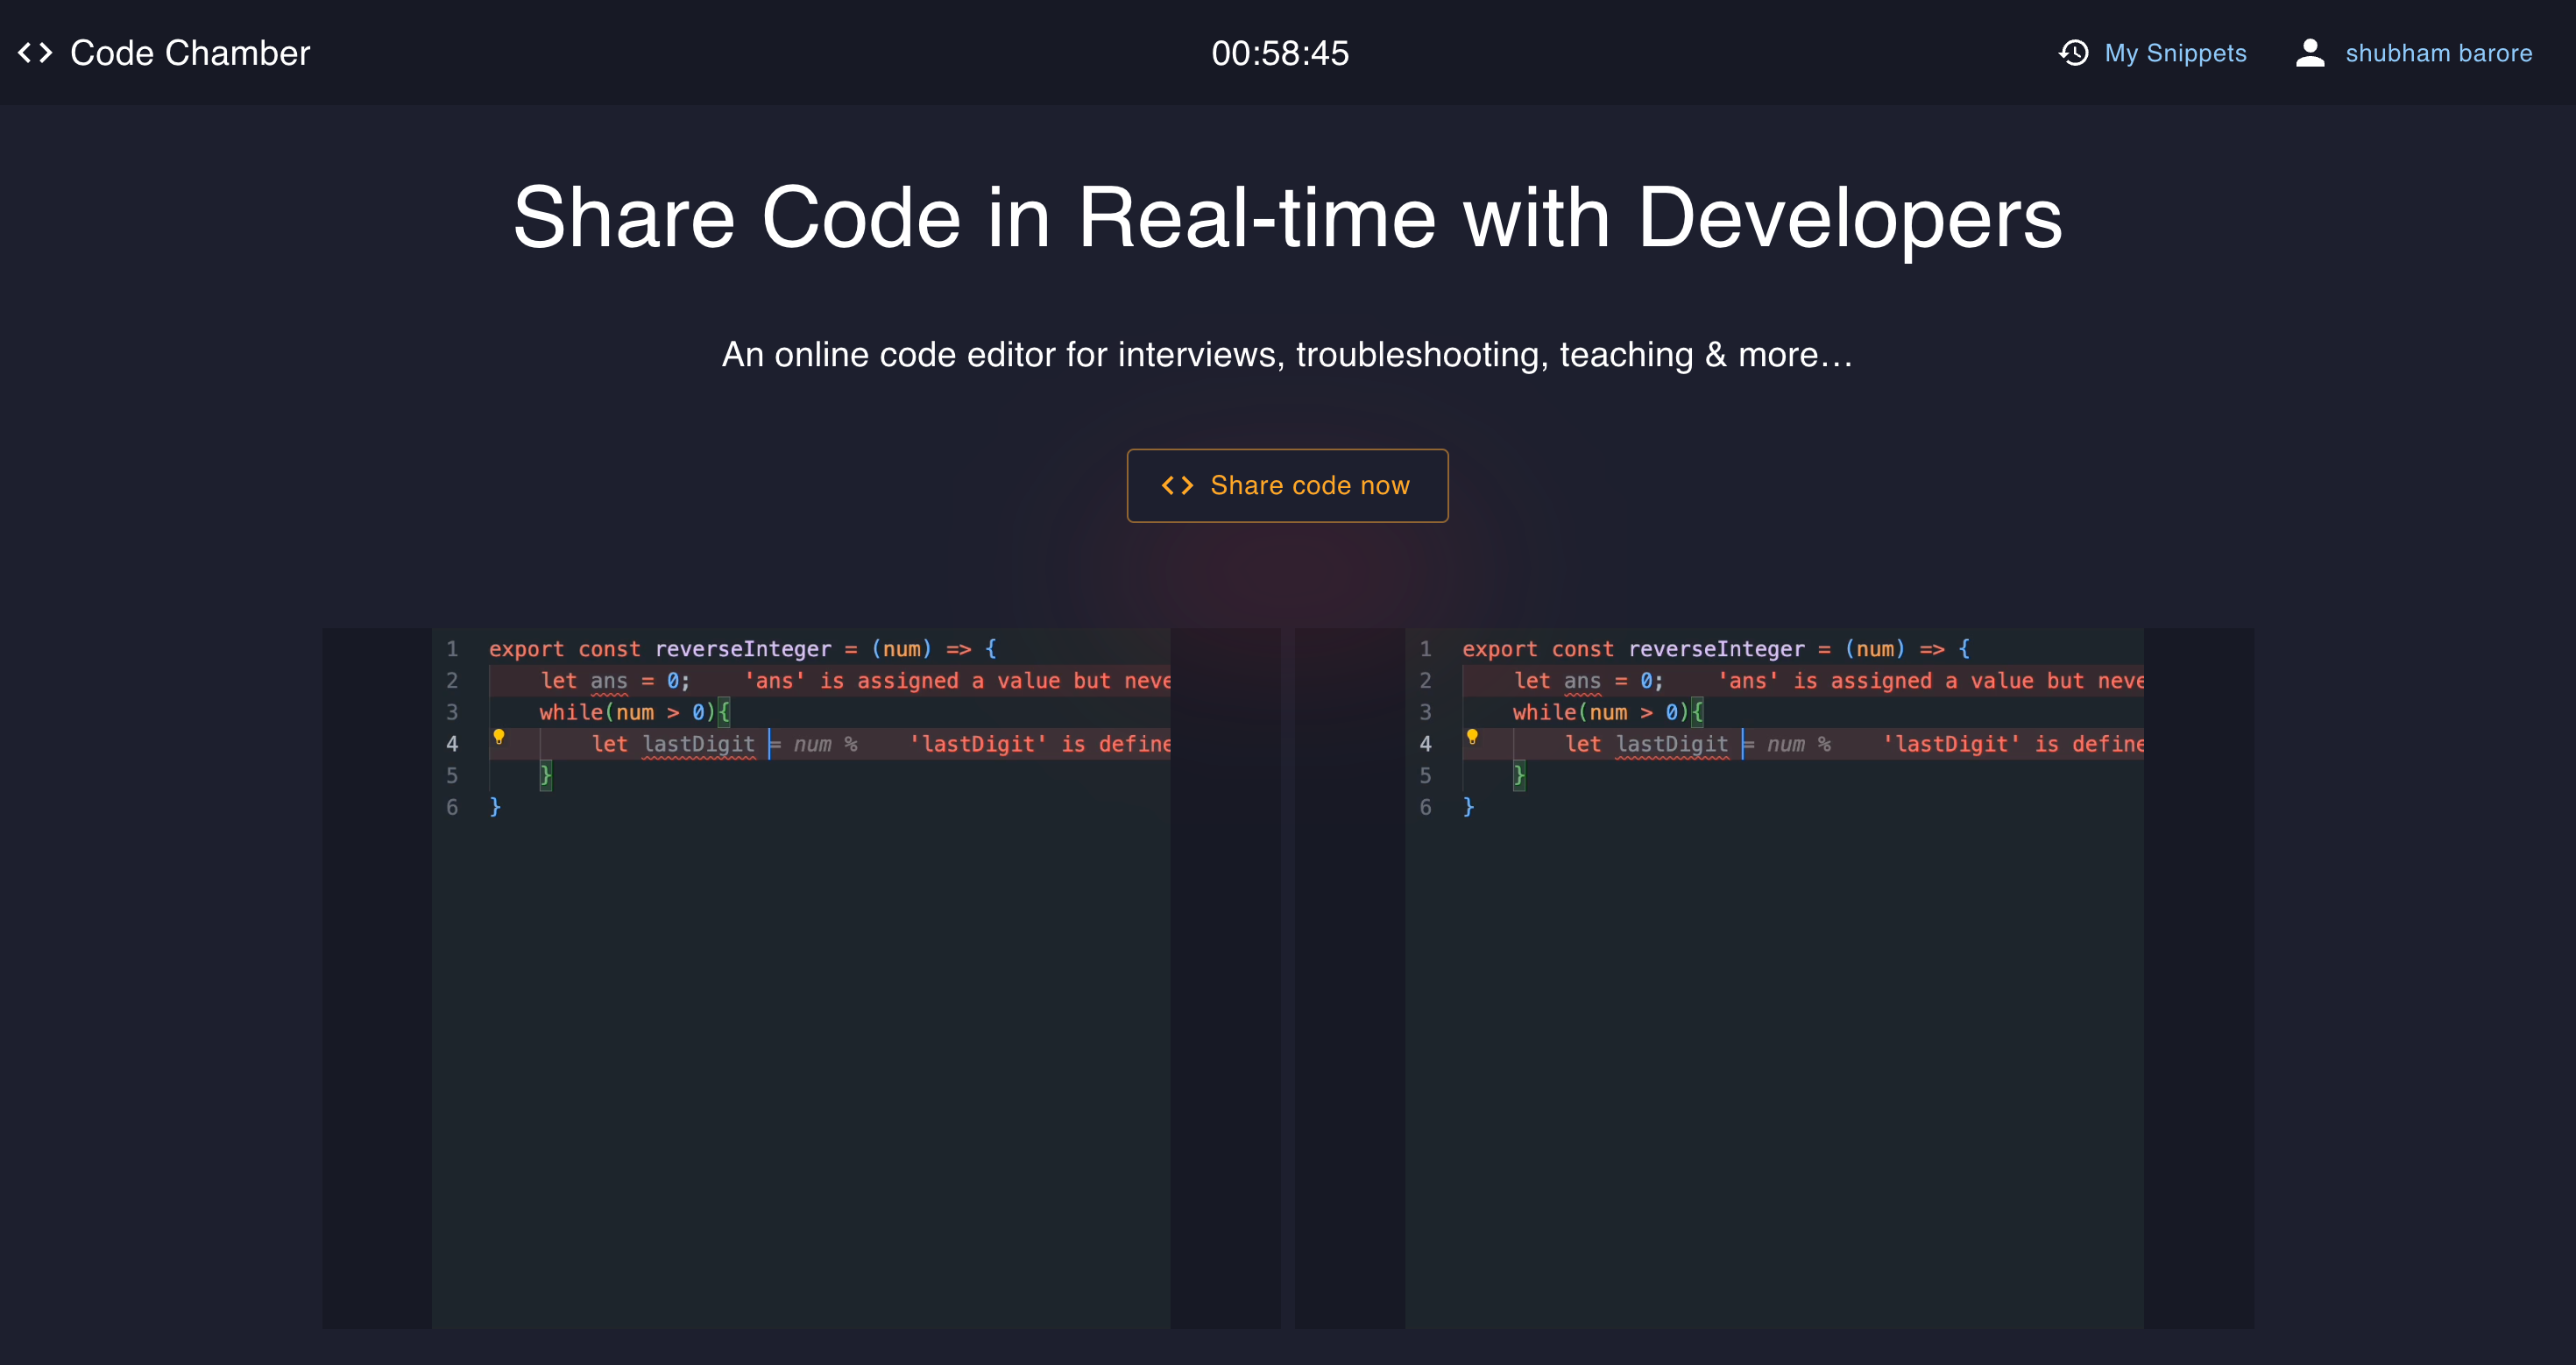This screenshot has height=1365, width=2576.
Task: Click the light bulb quick-fix in left editor
Action: 499,737
